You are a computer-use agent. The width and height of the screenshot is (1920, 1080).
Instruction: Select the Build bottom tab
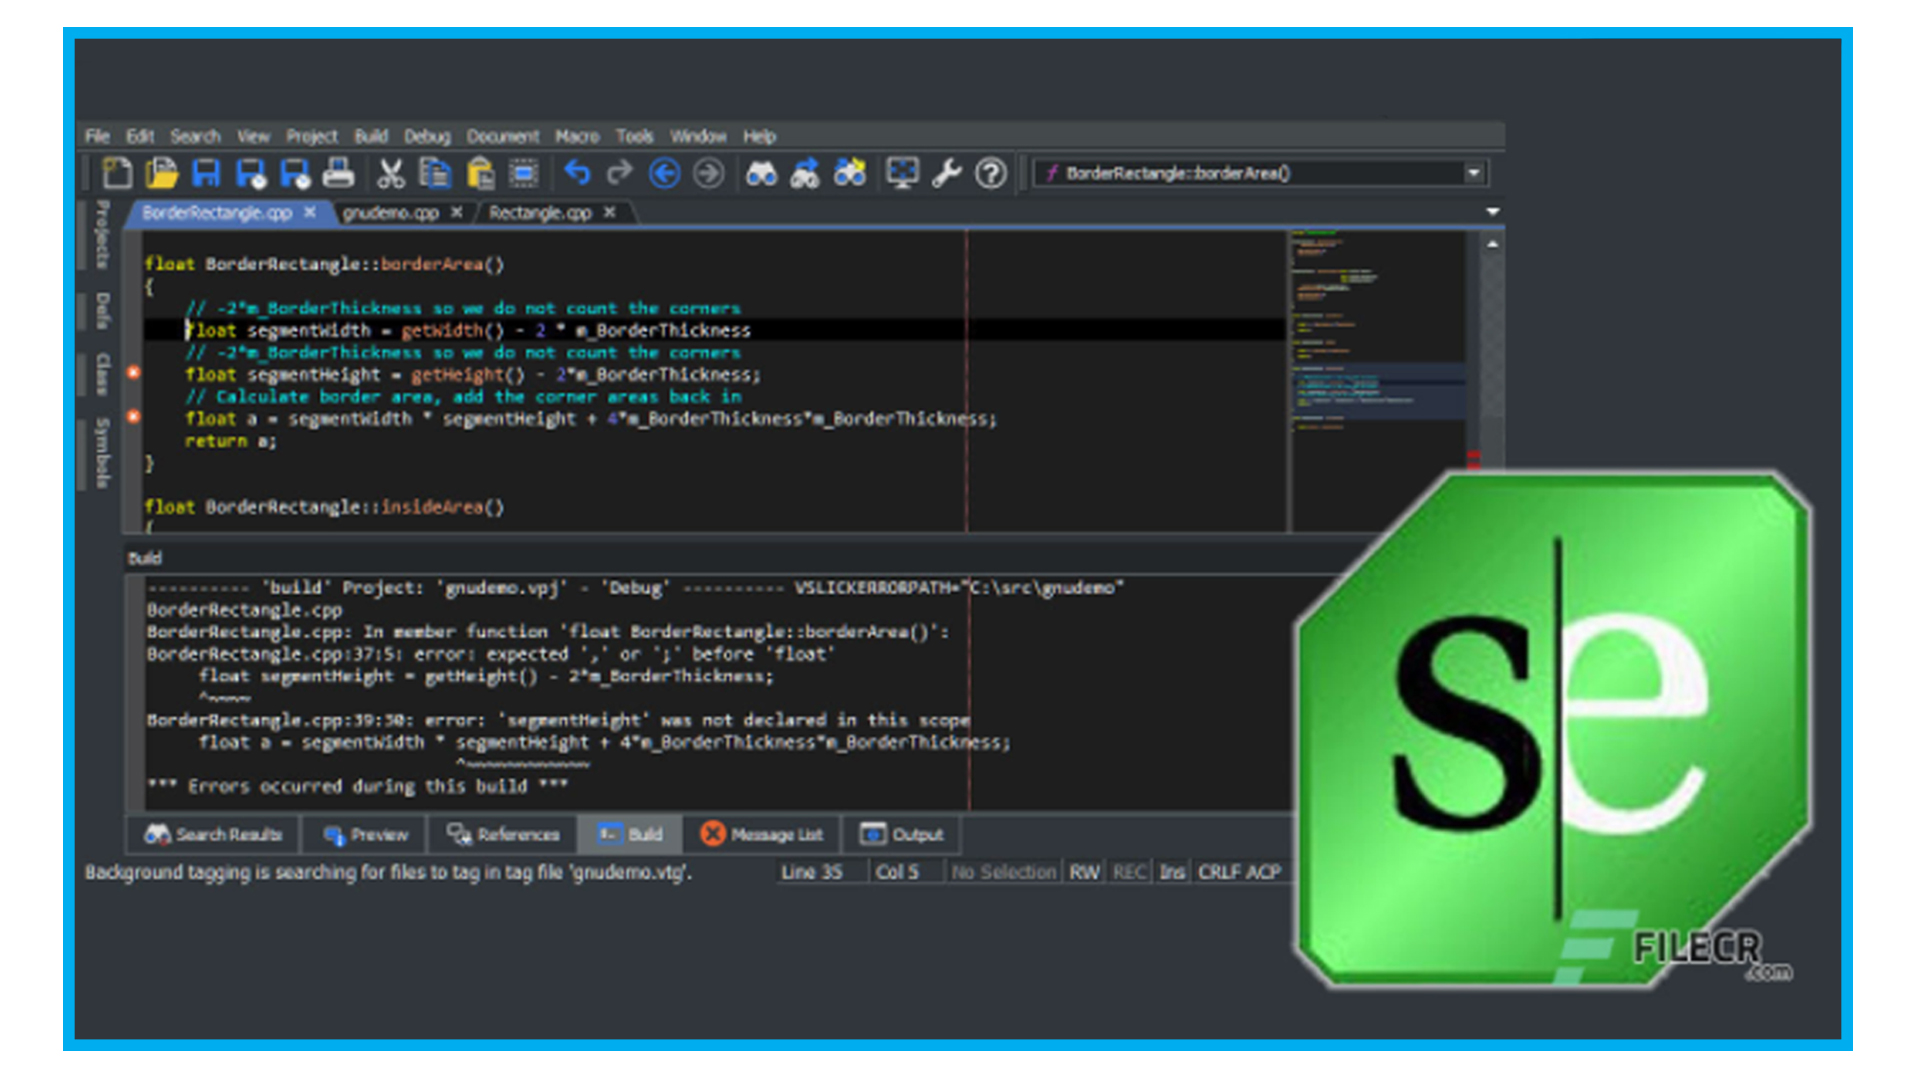(x=630, y=834)
